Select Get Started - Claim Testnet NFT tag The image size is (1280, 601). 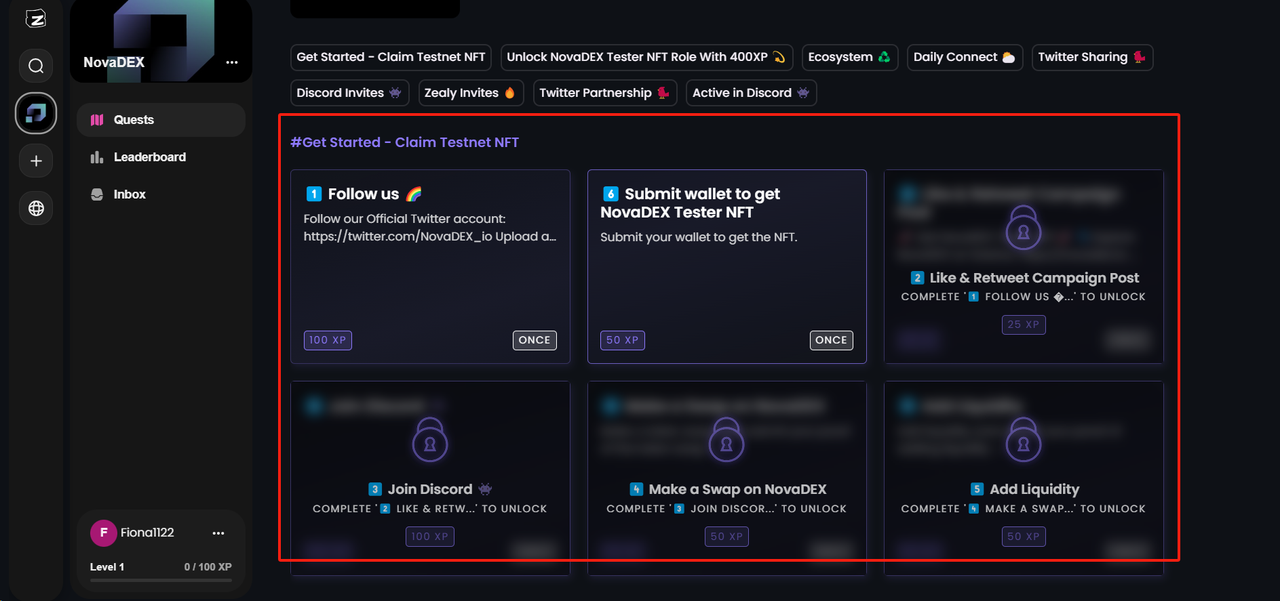click(x=391, y=57)
